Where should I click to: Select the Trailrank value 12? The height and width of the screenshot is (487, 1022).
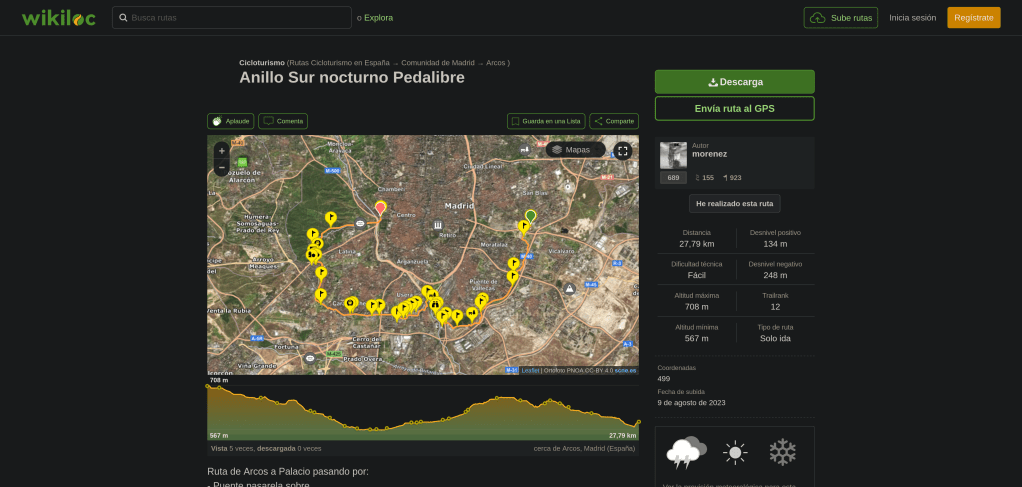(x=775, y=306)
